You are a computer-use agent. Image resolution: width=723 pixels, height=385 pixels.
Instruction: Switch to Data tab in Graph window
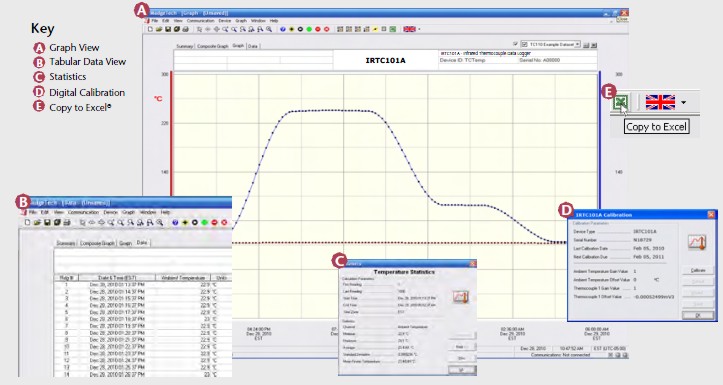coord(252,46)
